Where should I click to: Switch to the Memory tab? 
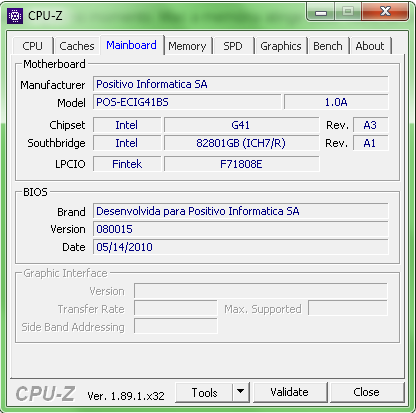(187, 46)
